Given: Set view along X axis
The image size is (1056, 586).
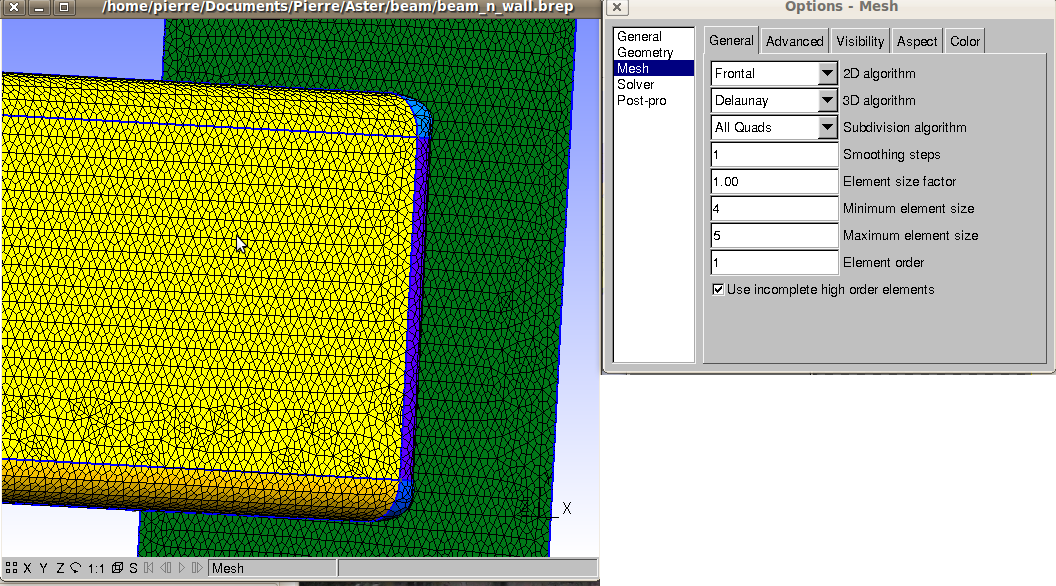Looking at the screenshot, I should (x=27, y=568).
